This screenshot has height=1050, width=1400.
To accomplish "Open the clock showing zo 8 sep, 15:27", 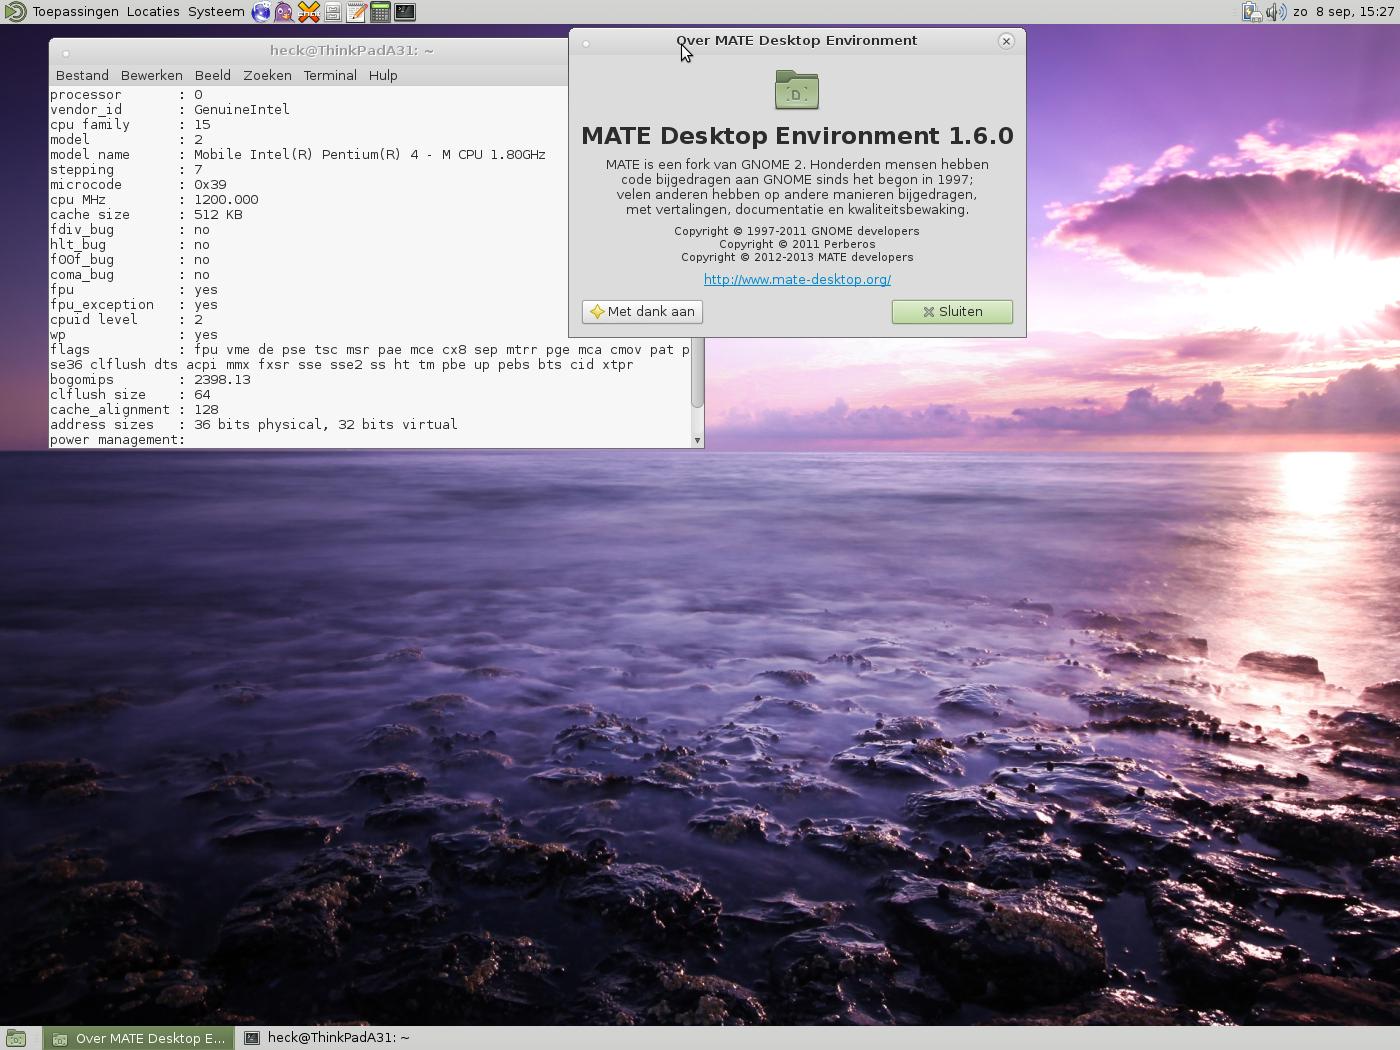I will (x=1343, y=12).
